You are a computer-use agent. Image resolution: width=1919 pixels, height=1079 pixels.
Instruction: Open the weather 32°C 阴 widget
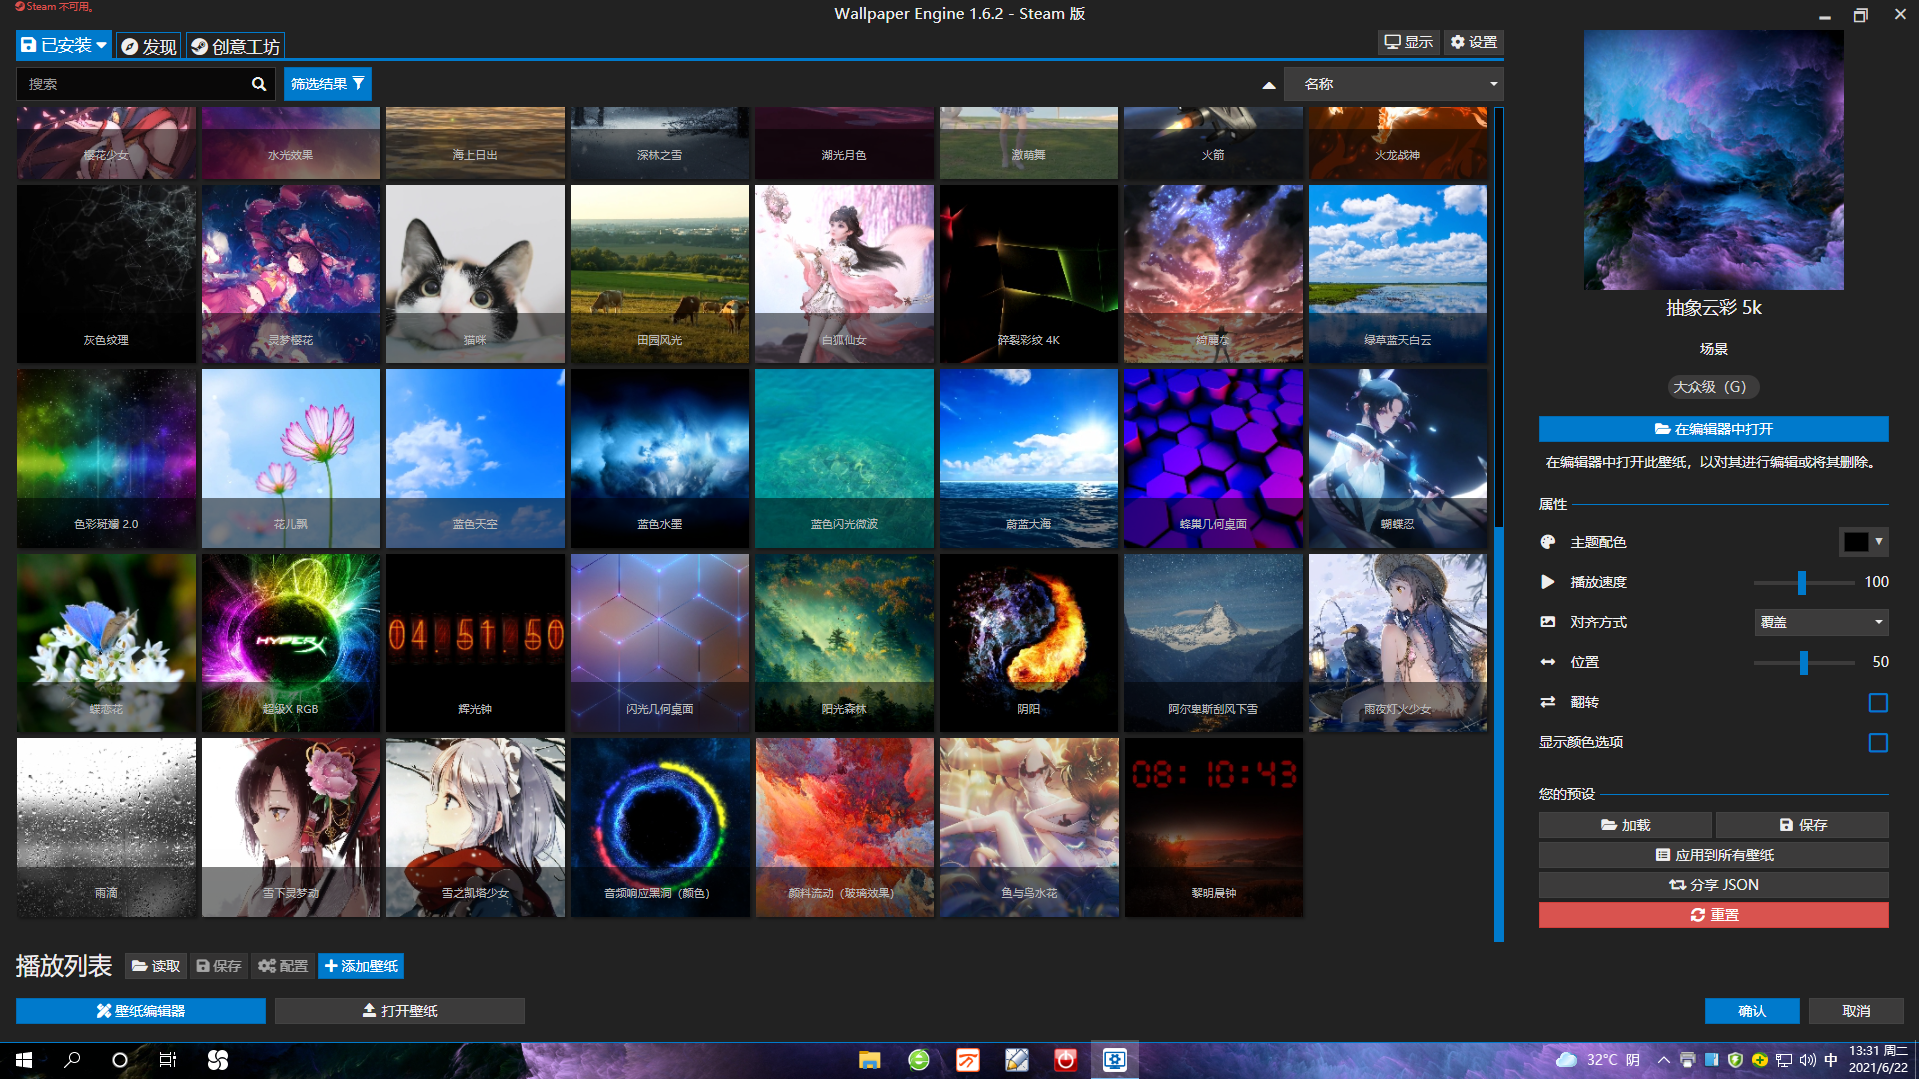tap(1598, 1060)
